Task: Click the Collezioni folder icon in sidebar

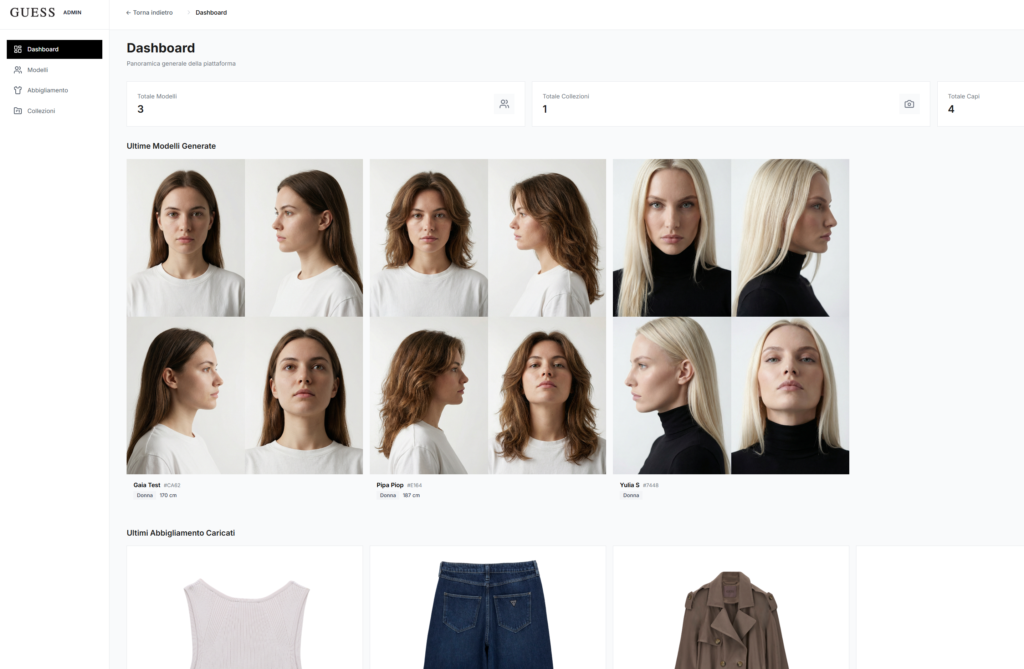Action: pos(18,111)
